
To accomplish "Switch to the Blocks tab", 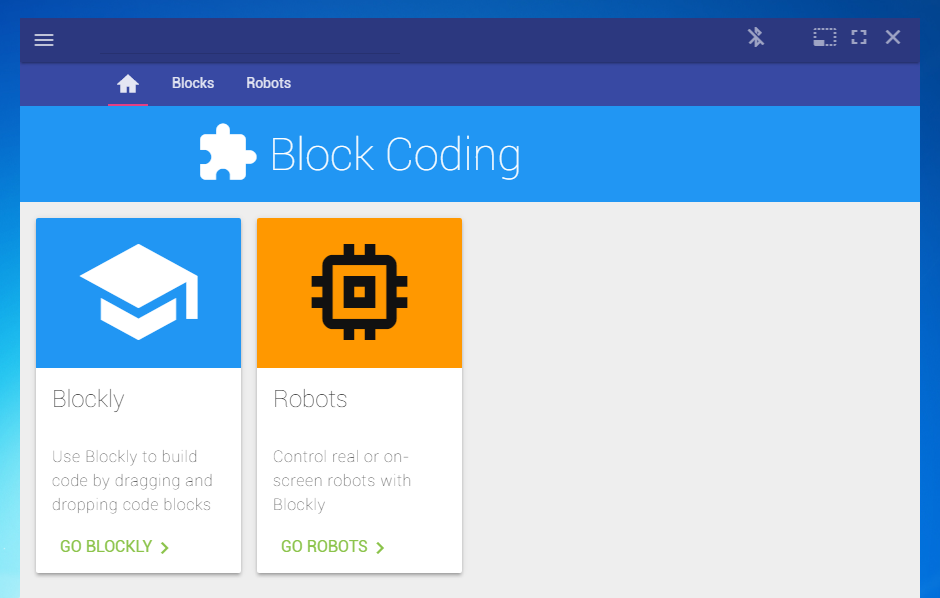I will (193, 83).
